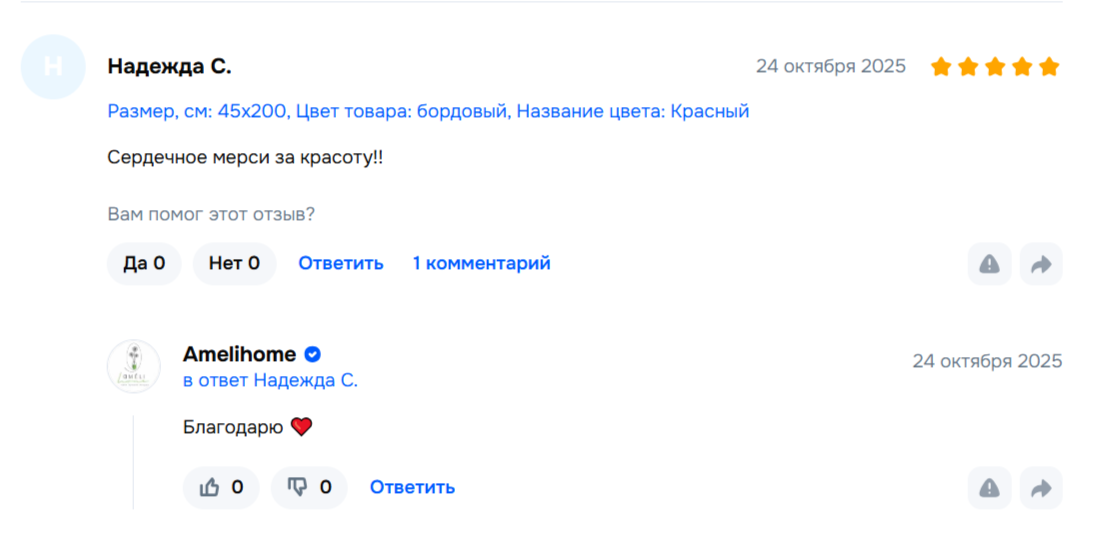1102x555 pixels.
Task: Open the Amelihome seller logo avatar
Action: (x=134, y=367)
